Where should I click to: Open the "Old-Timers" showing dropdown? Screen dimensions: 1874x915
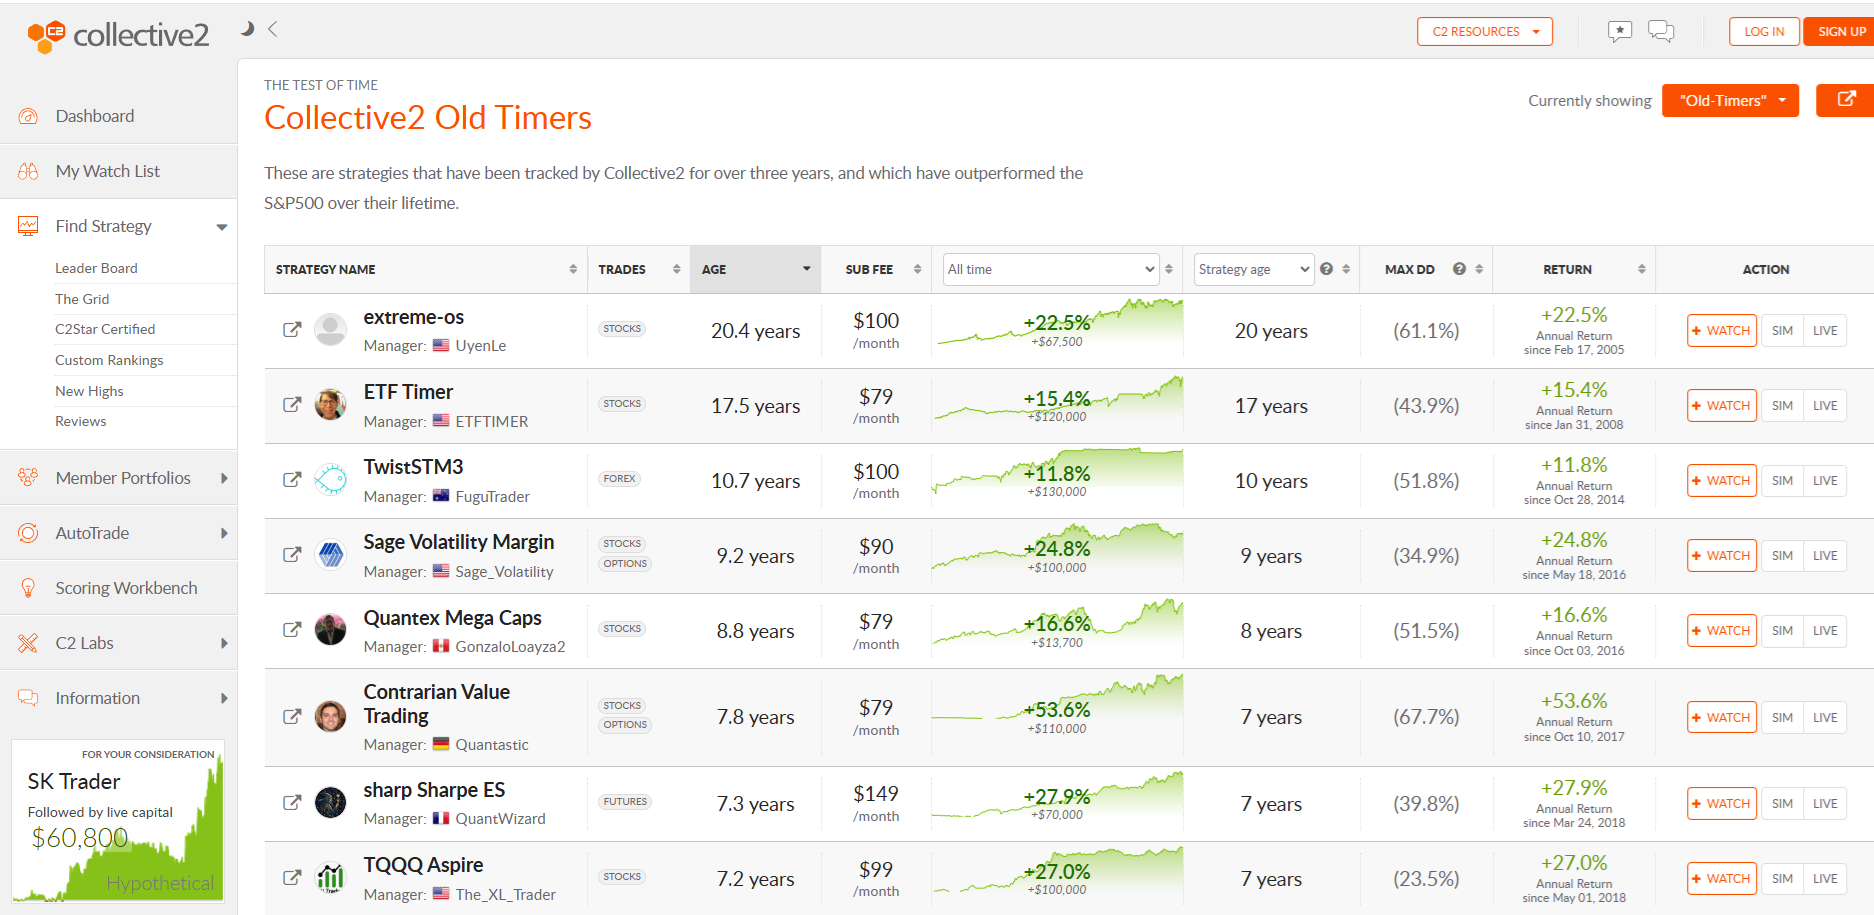(1730, 101)
